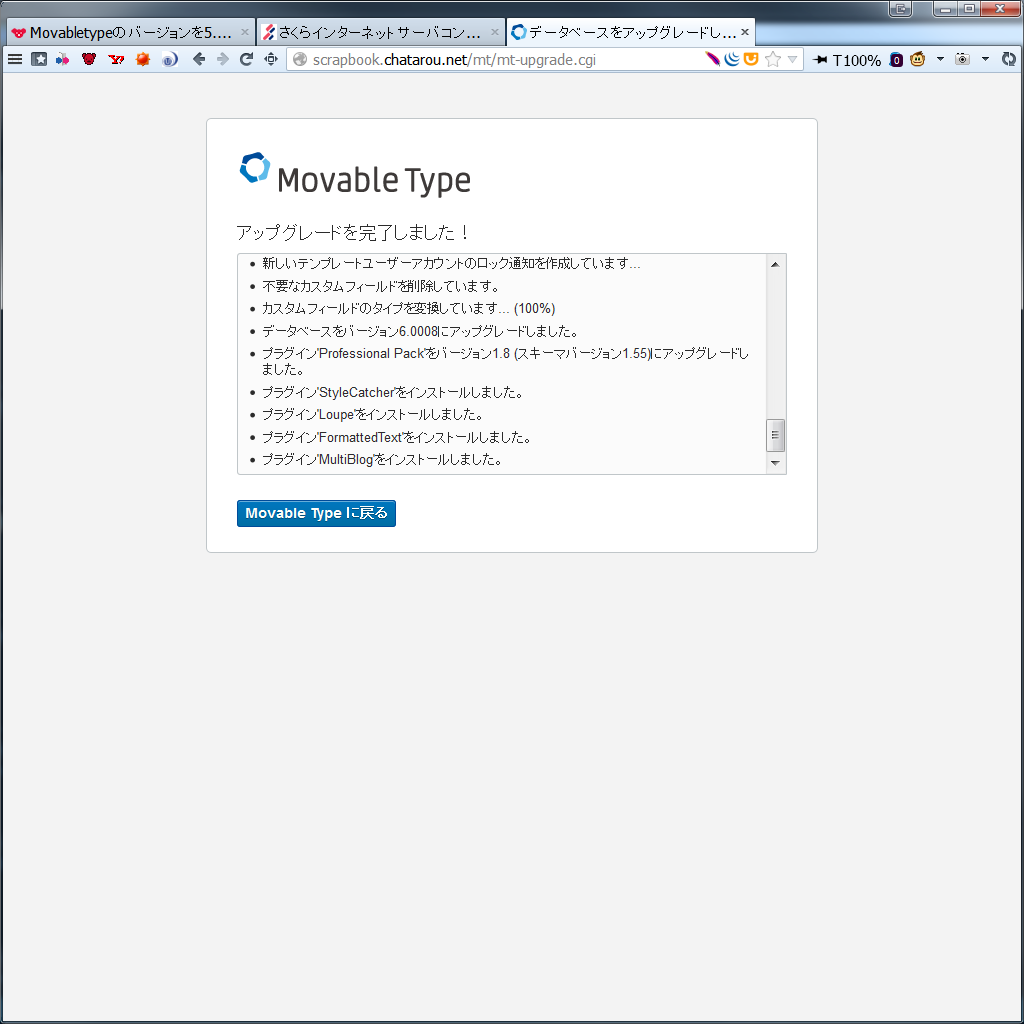Click the blue swirl toolbar icon
This screenshot has height=1024, width=1024.
pyautogui.click(x=169, y=59)
